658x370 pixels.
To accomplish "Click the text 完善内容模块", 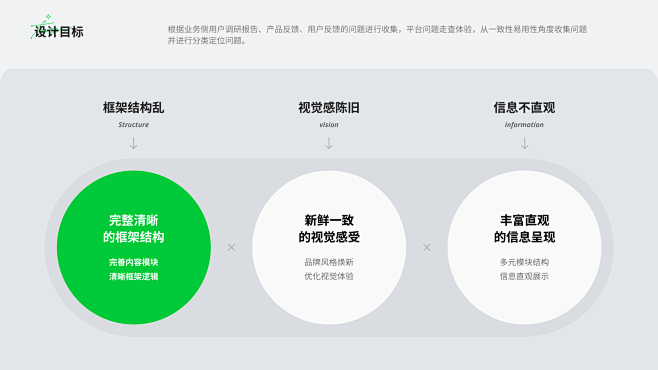I will pyautogui.click(x=133, y=262).
